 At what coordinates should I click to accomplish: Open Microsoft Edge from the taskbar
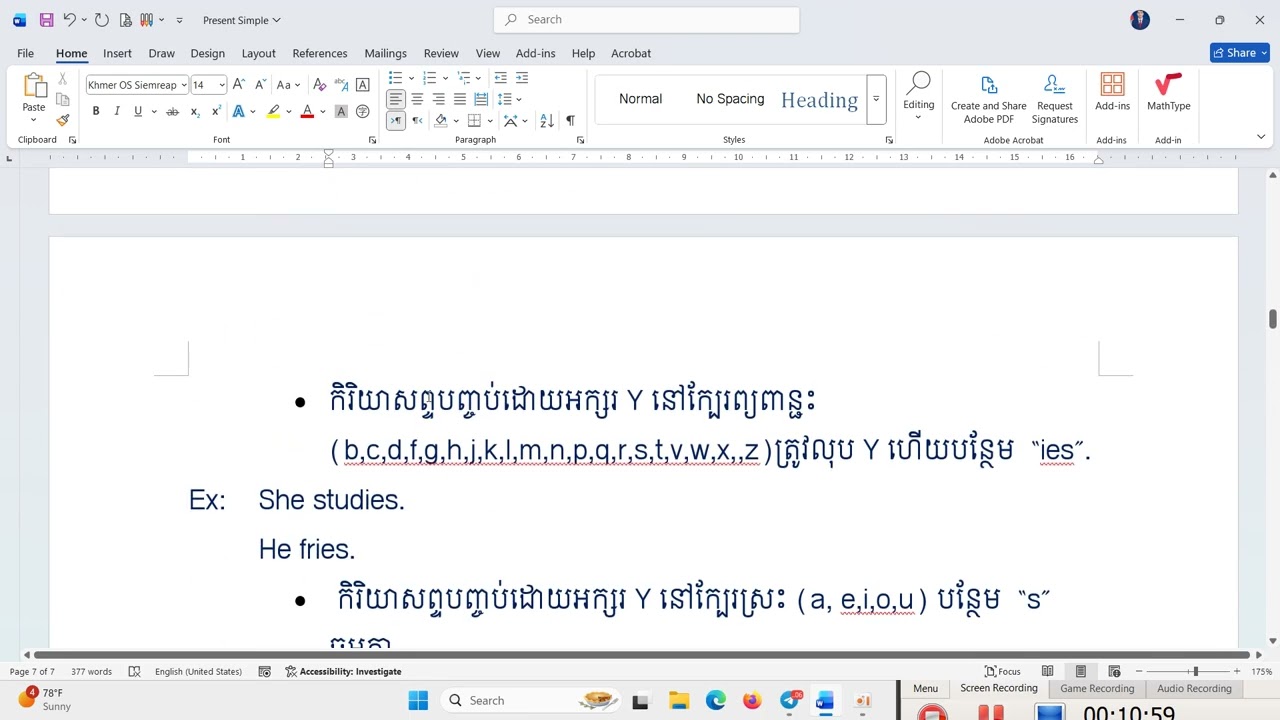[x=715, y=700]
